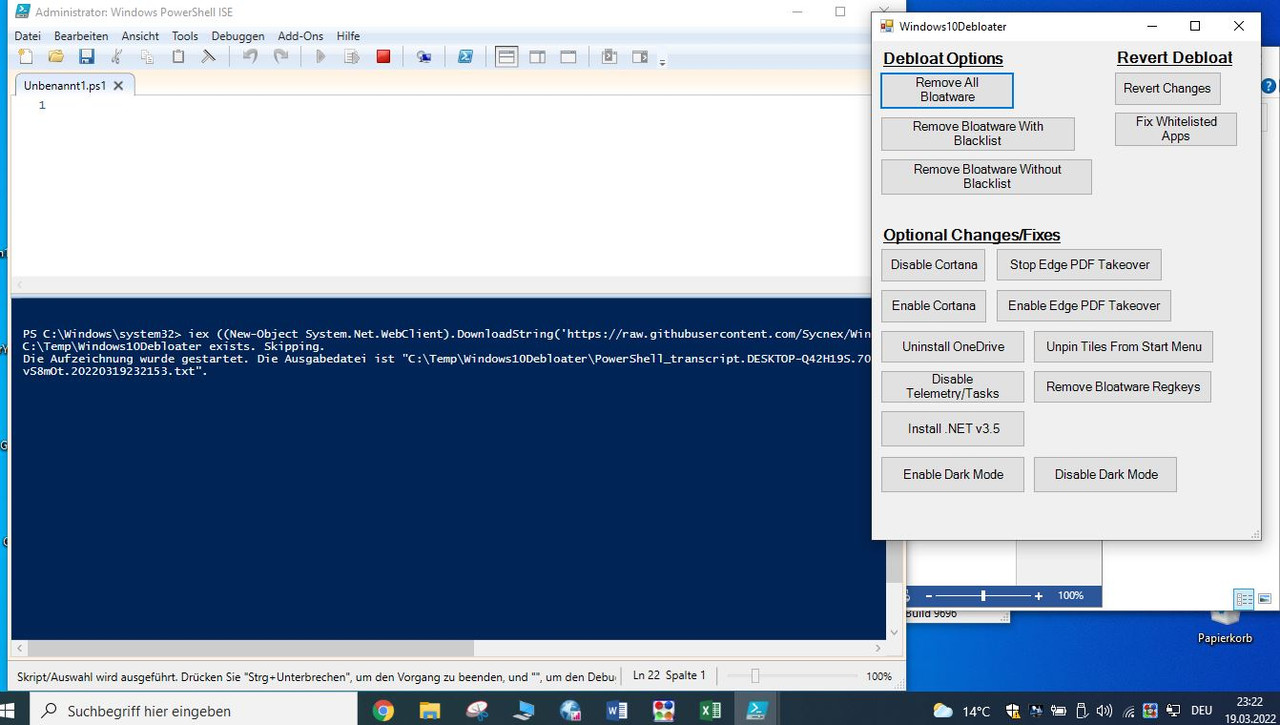
Task: Click the Uninstall OneDrive button
Action: pos(953,347)
